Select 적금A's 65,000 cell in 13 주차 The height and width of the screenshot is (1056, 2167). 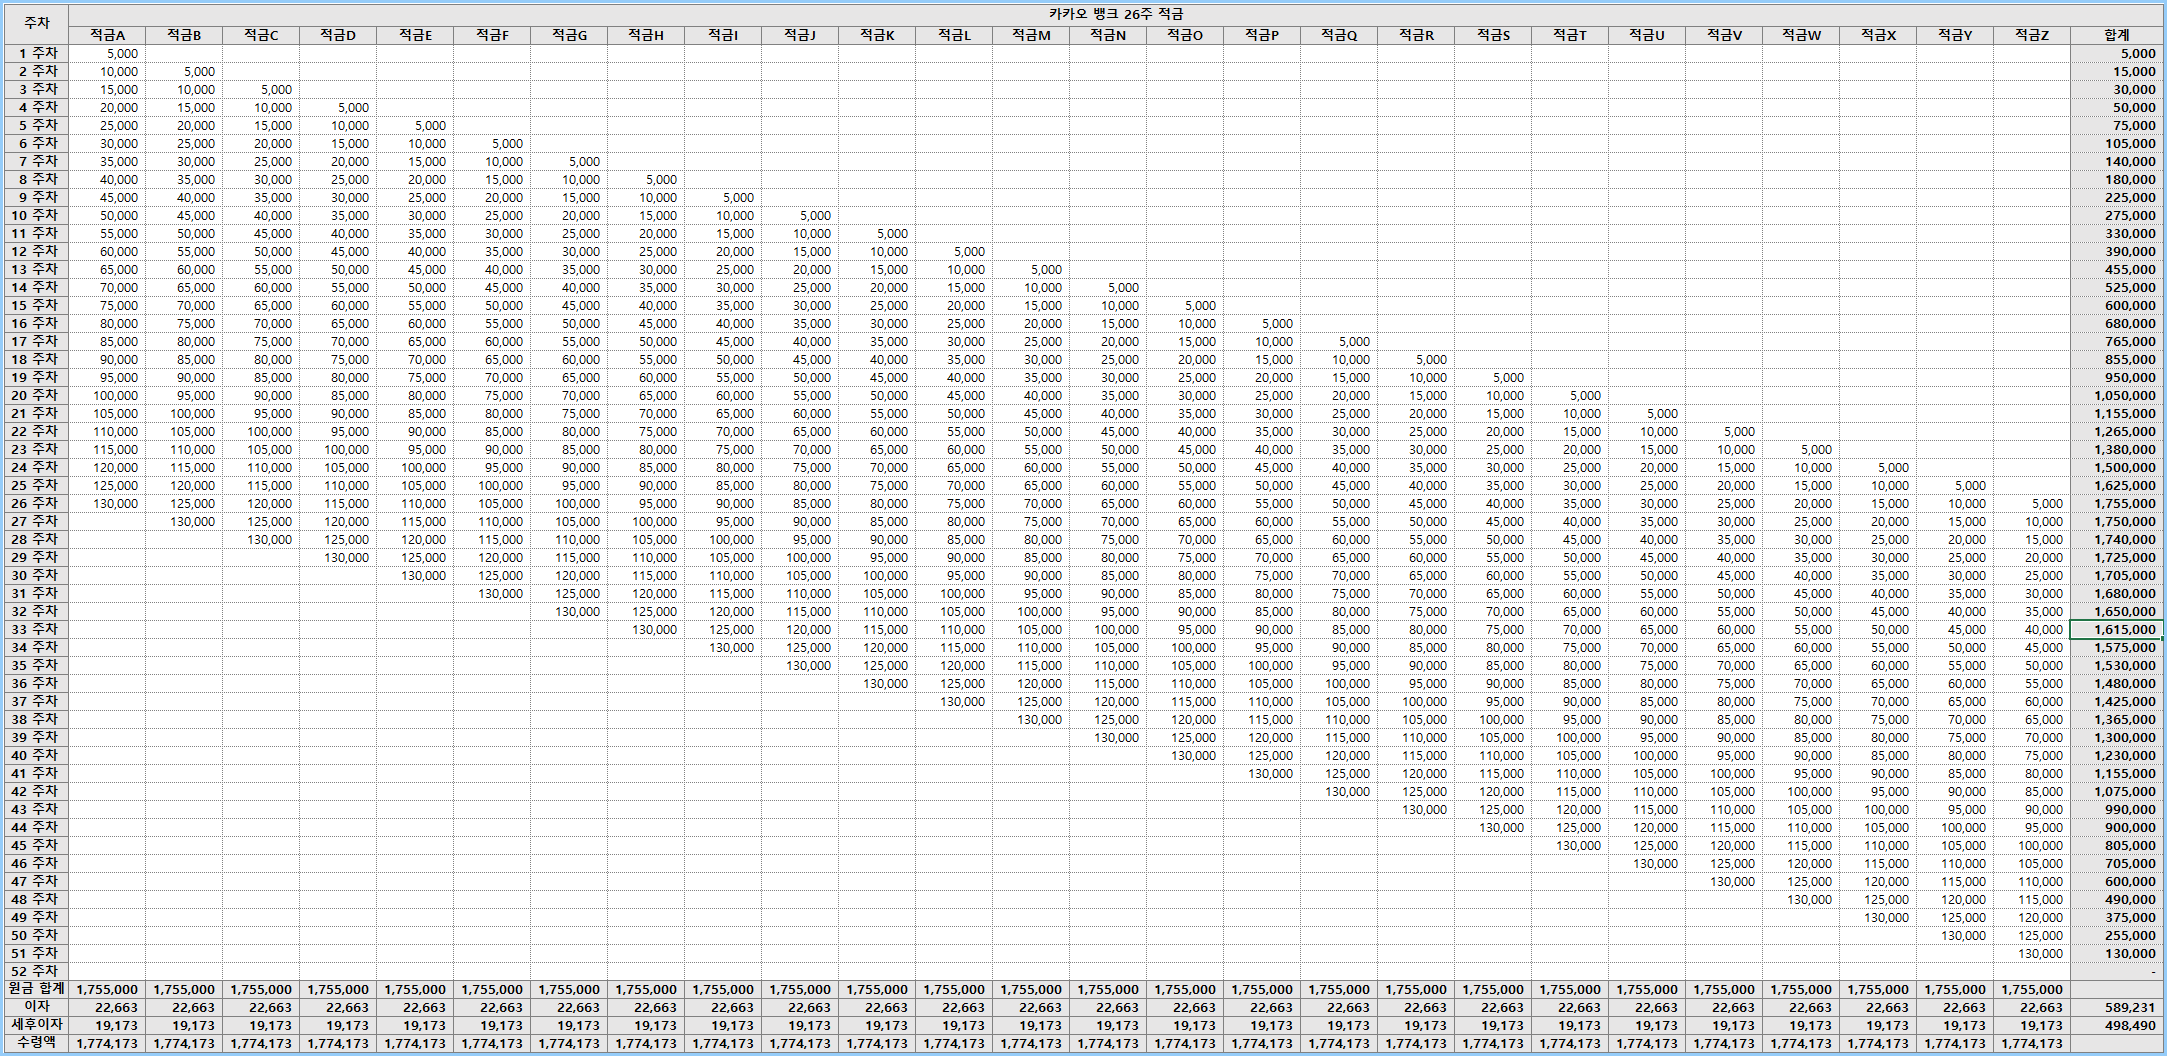coord(107,269)
